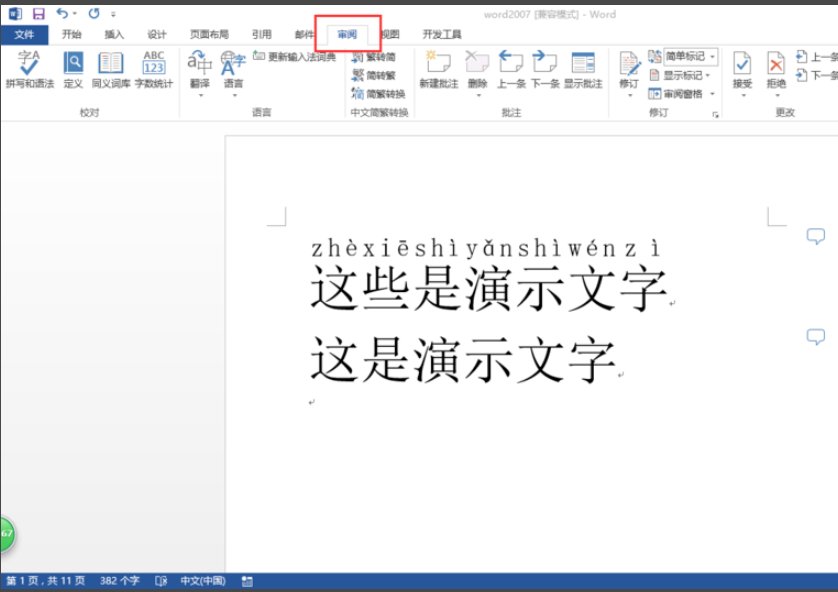The width and height of the screenshot is (838, 592).
Task: Switch to the 开始 ribbon tab
Action: pyautogui.click(x=73, y=32)
